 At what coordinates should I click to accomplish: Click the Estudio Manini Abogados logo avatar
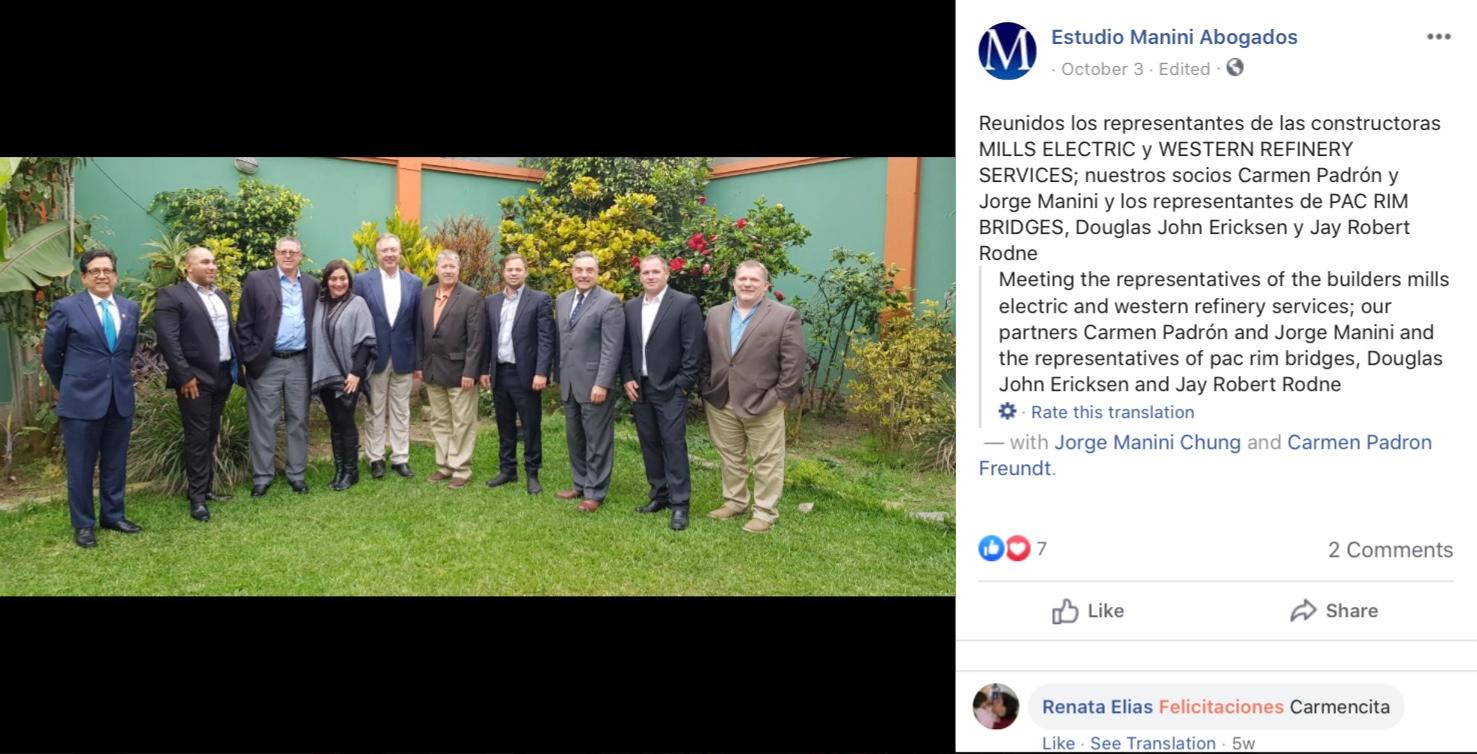click(1007, 51)
